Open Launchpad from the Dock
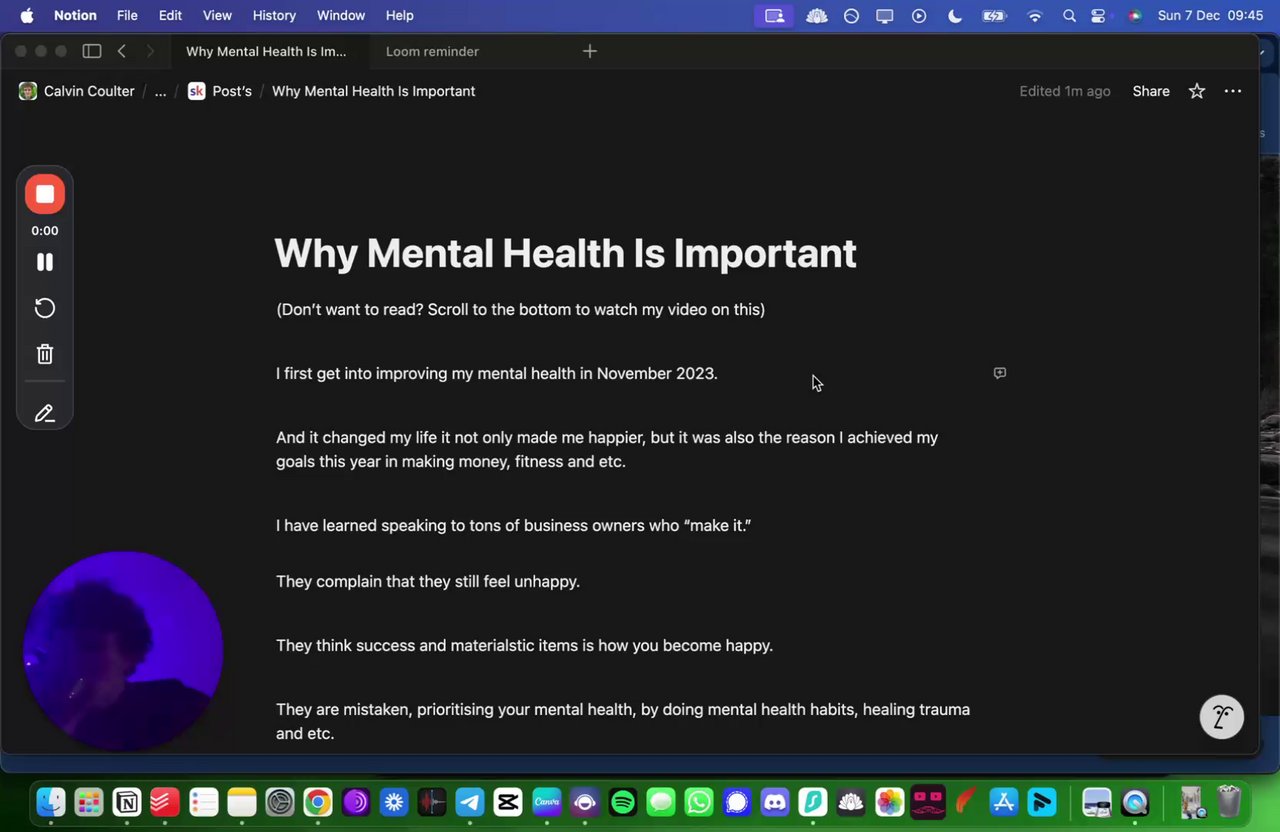Screen dimensions: 1280x832 [x=89, y=802]
